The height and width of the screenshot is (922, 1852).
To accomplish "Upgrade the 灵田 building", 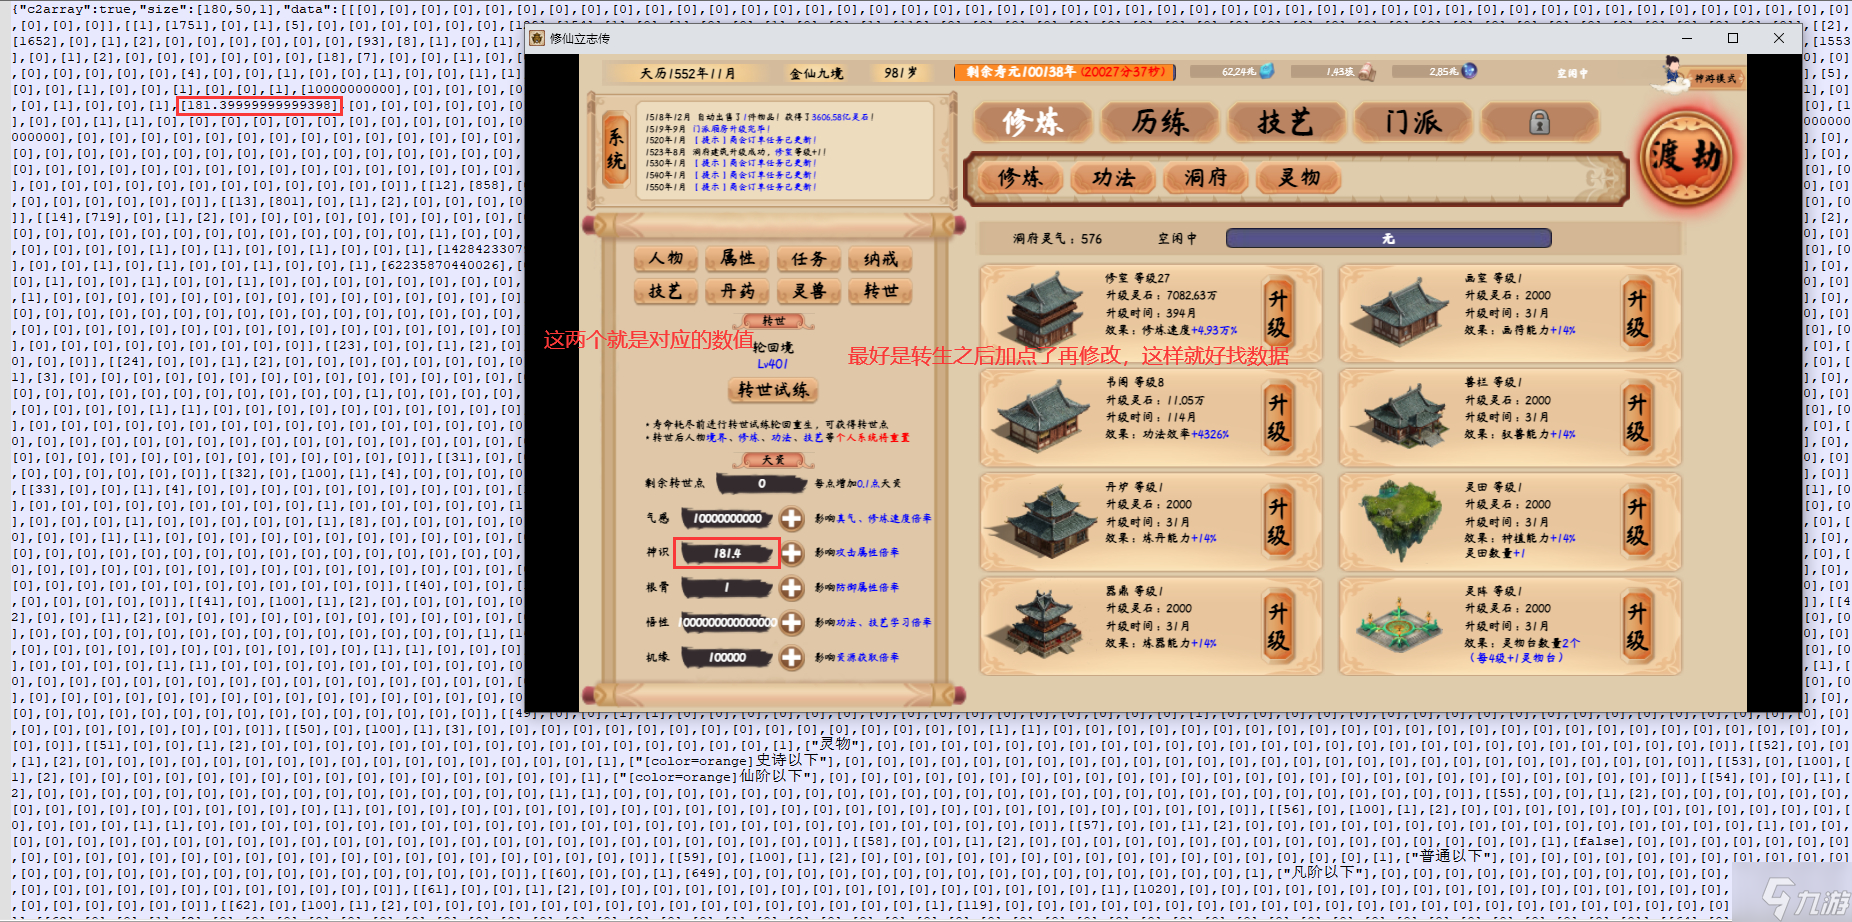I will (x=1636, y=521).
